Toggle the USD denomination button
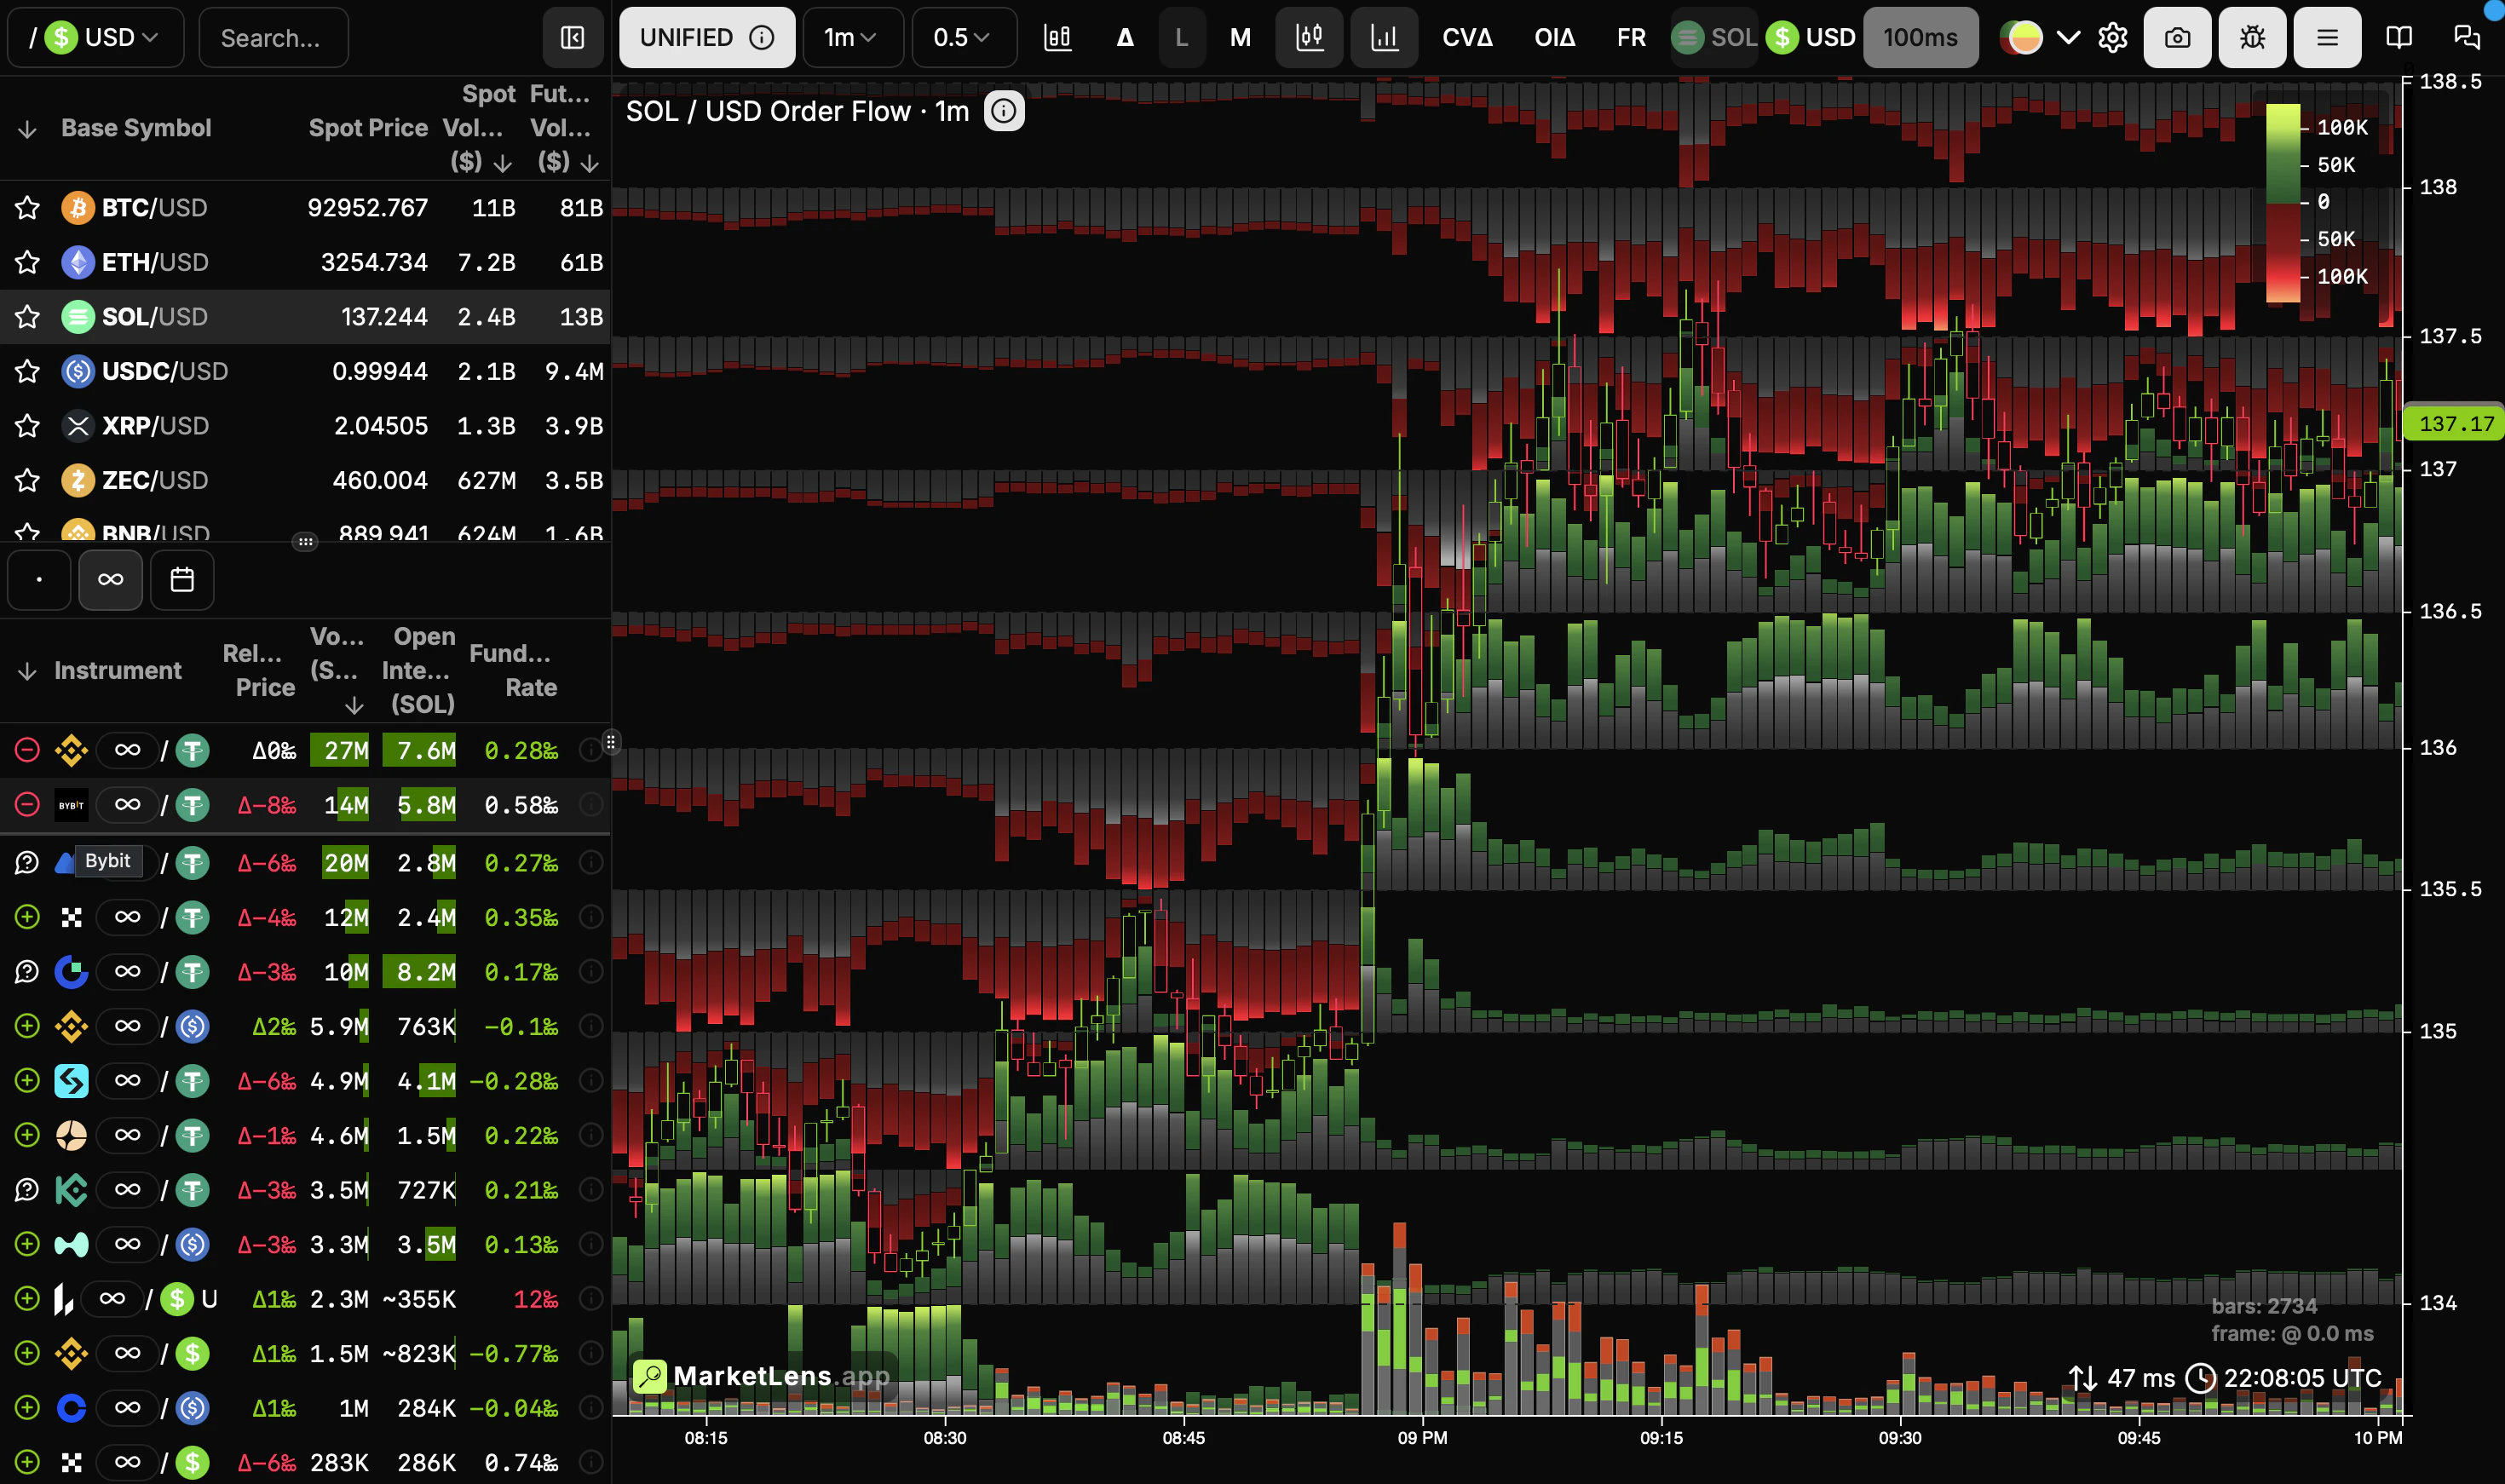Screen dimensions: 2505x1484 coord(1811,38)
